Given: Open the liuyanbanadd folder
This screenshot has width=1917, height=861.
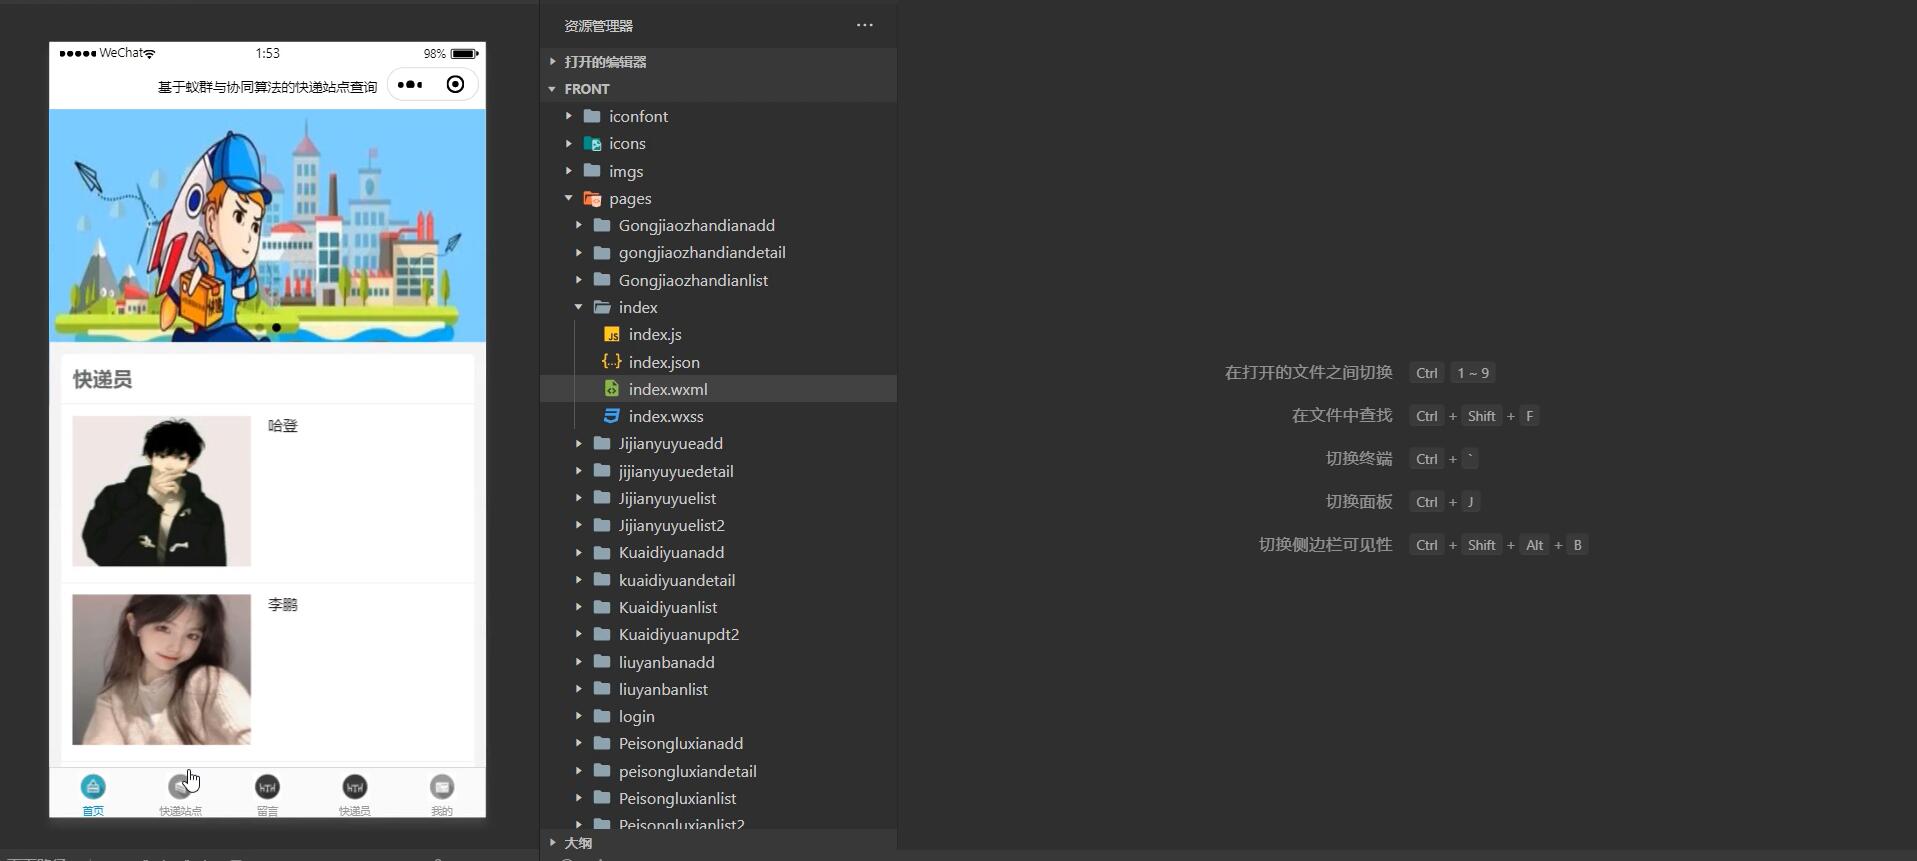Looking at the screenshot, I should tap(667, 662).
